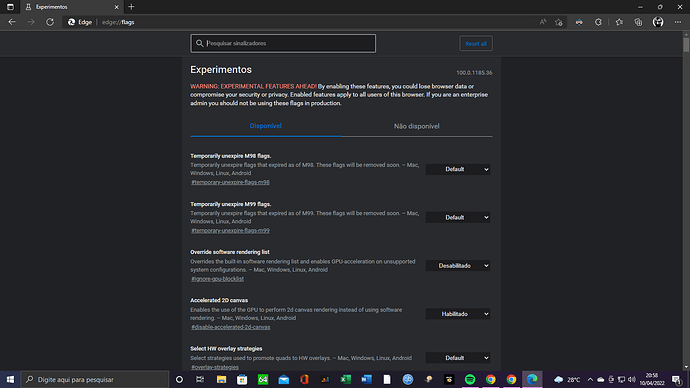Reload the edge://flags page
690x388 pixels.
(x=50, y=22)
